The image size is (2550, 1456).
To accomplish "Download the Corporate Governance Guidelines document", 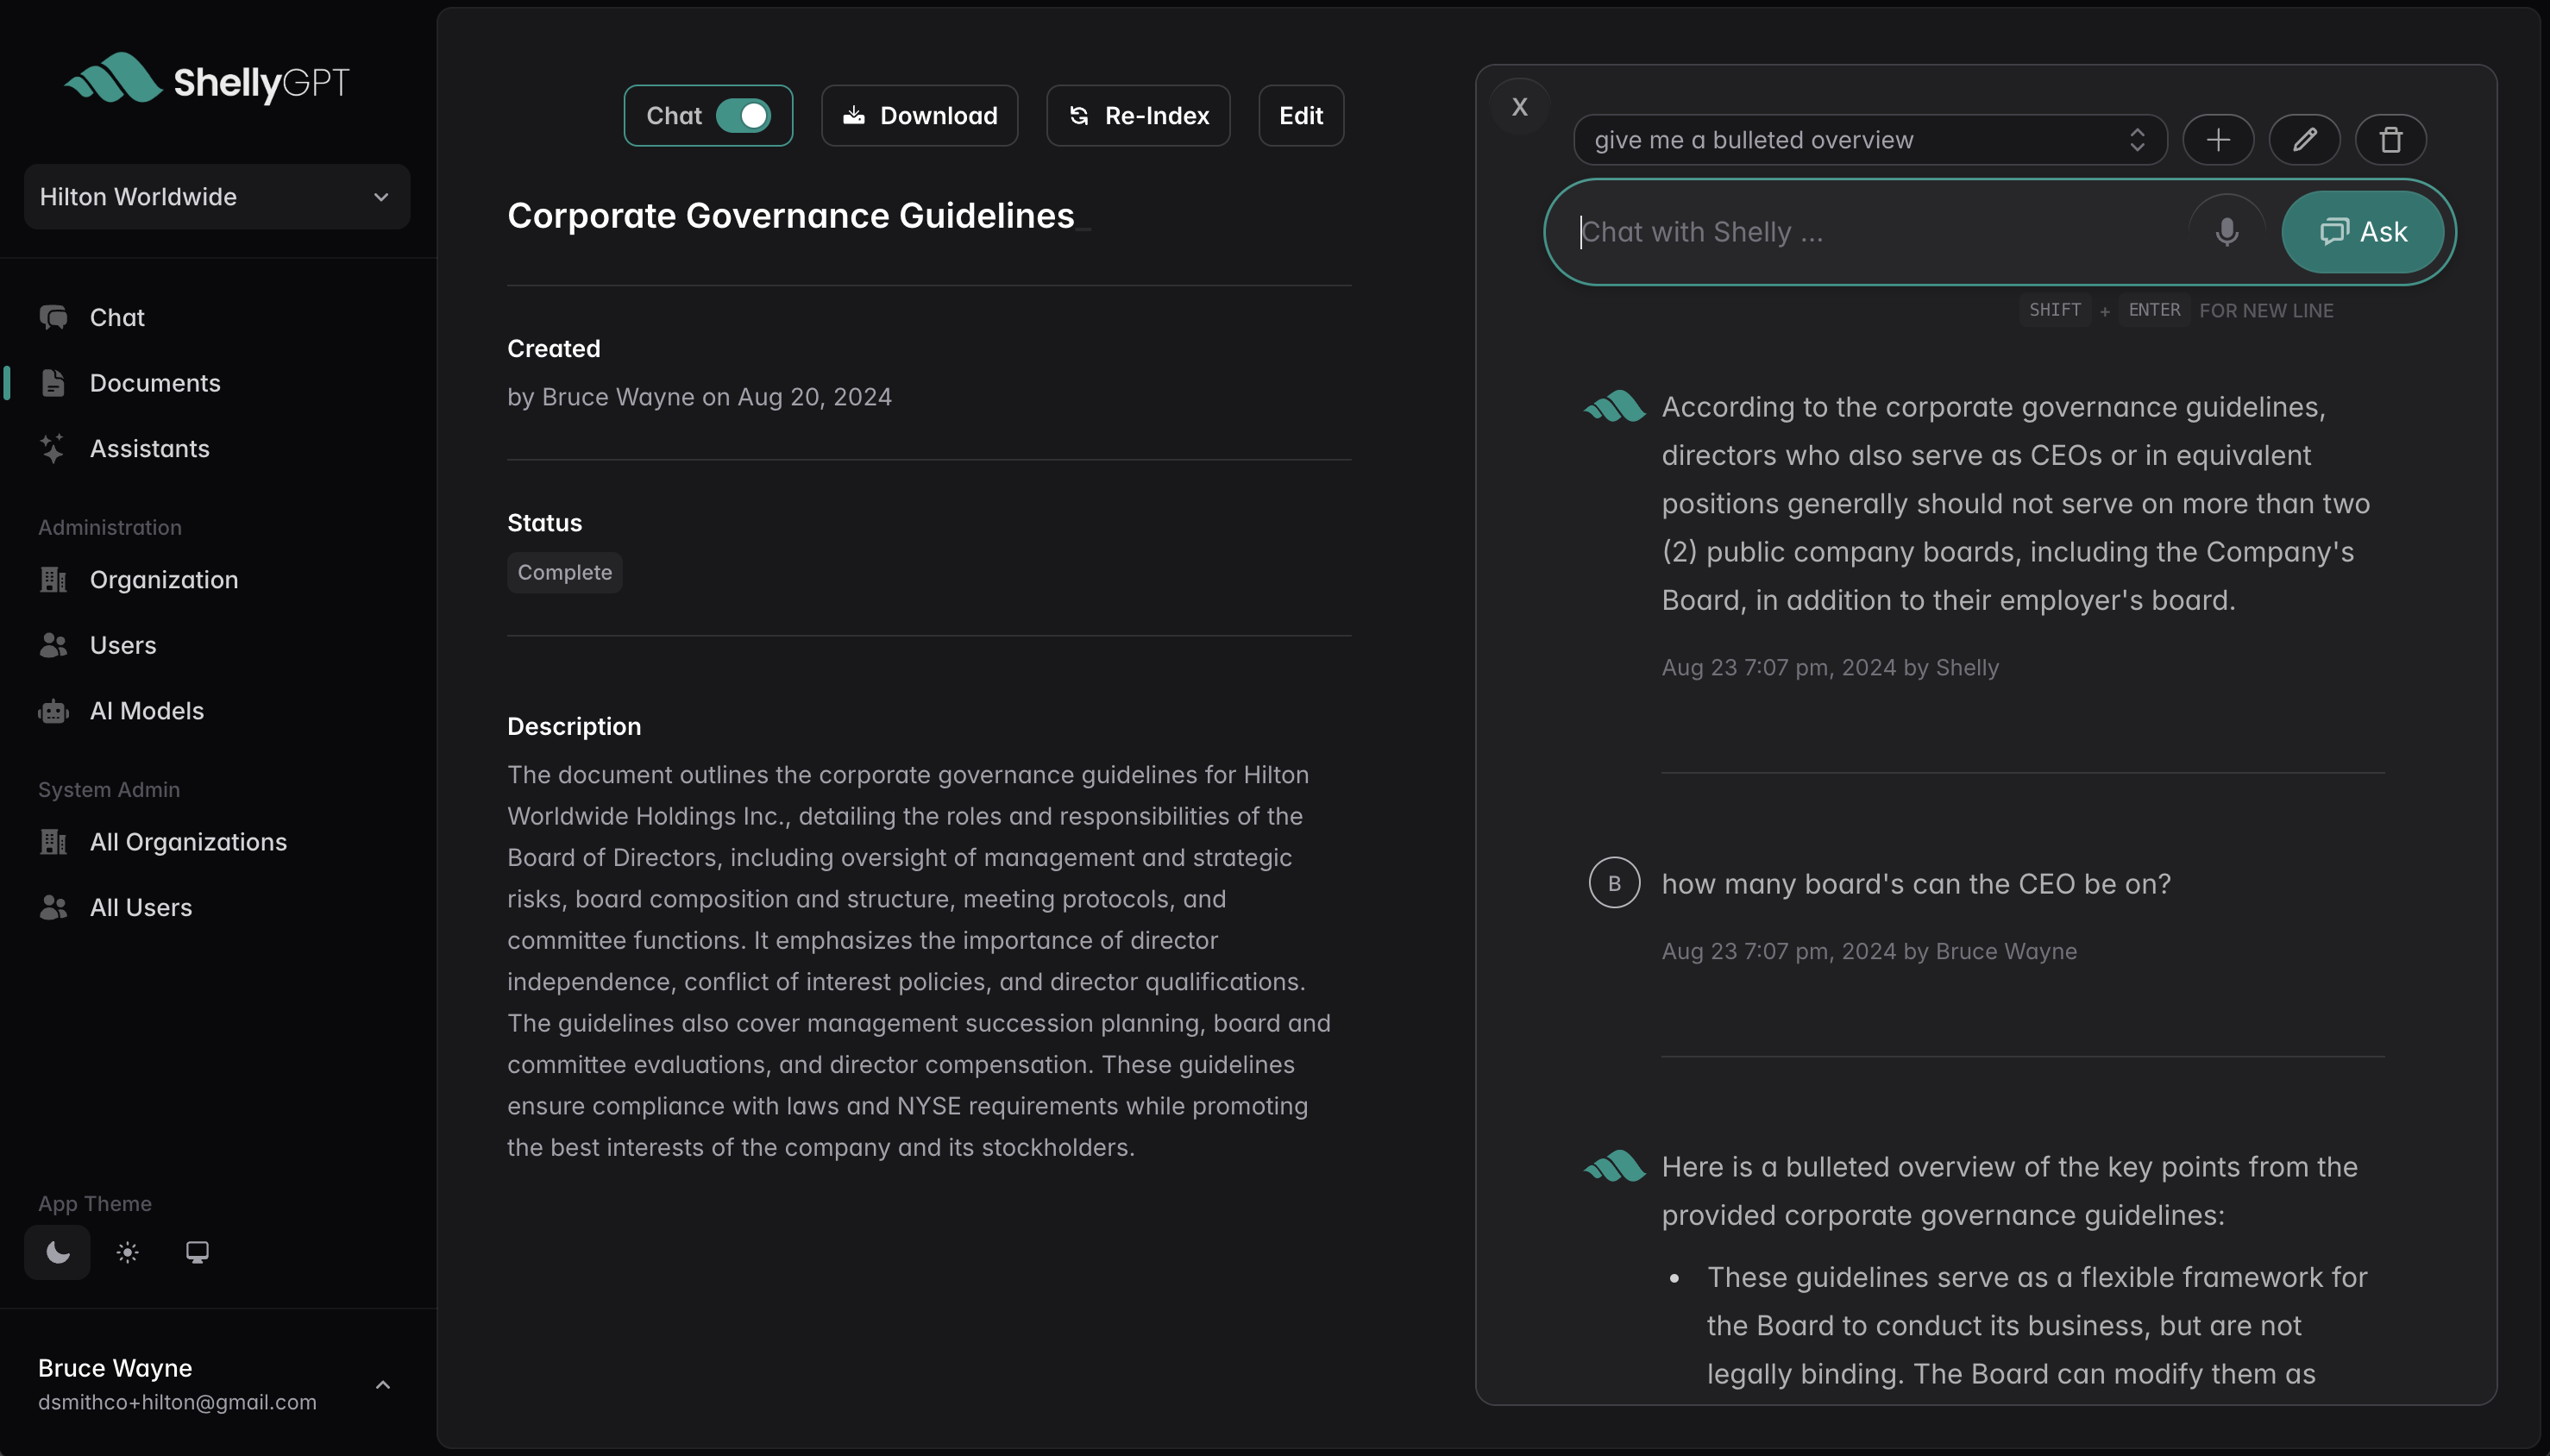I will click(x=918, y=115).
